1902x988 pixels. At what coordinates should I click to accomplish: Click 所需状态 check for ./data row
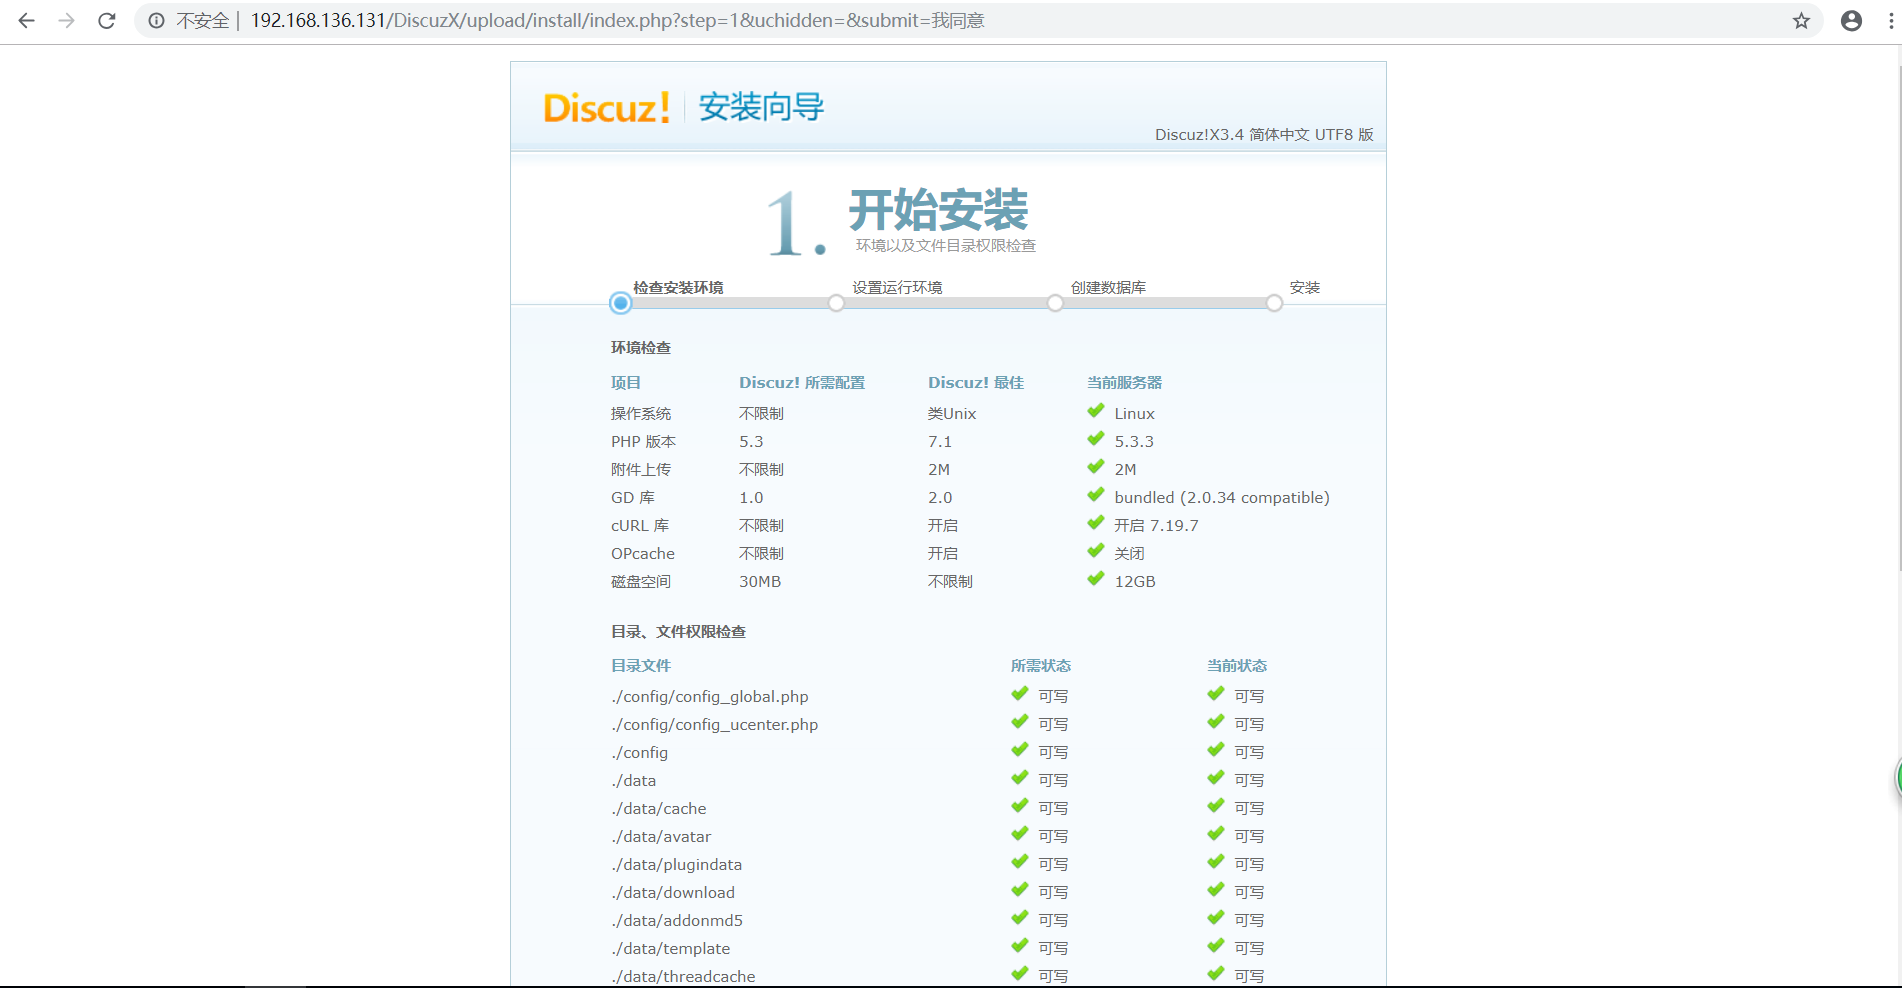tap(1020, 777)
